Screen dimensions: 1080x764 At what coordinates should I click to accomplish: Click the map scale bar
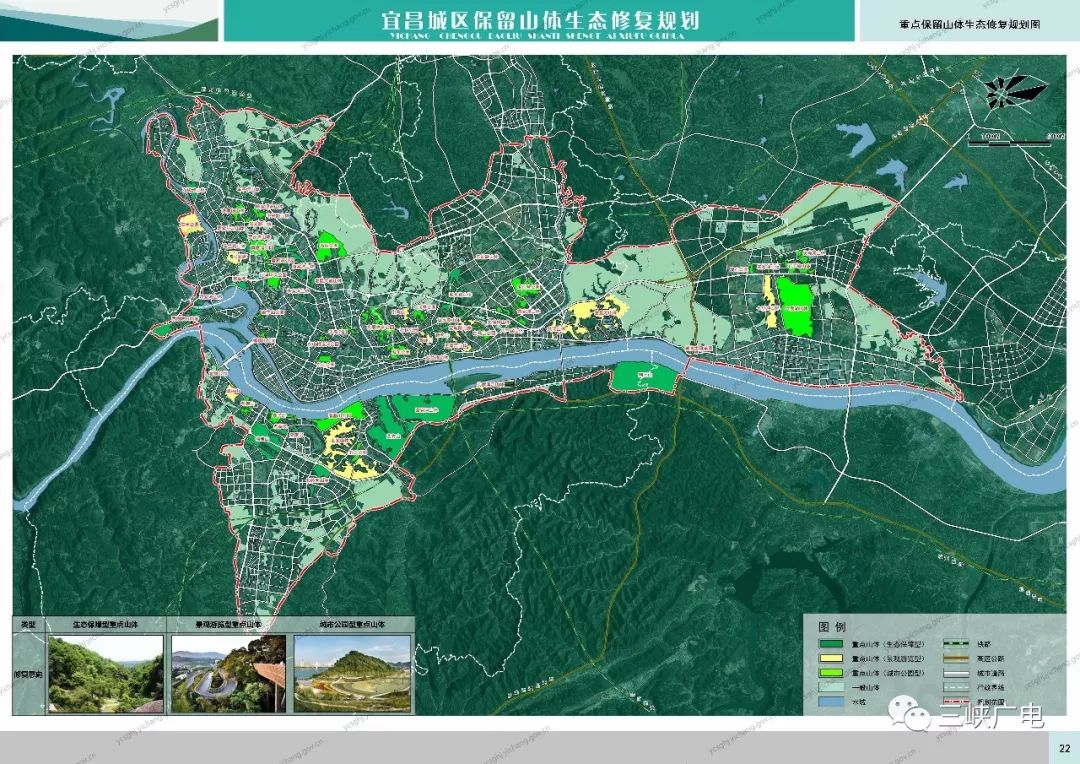pos(1010,143)
